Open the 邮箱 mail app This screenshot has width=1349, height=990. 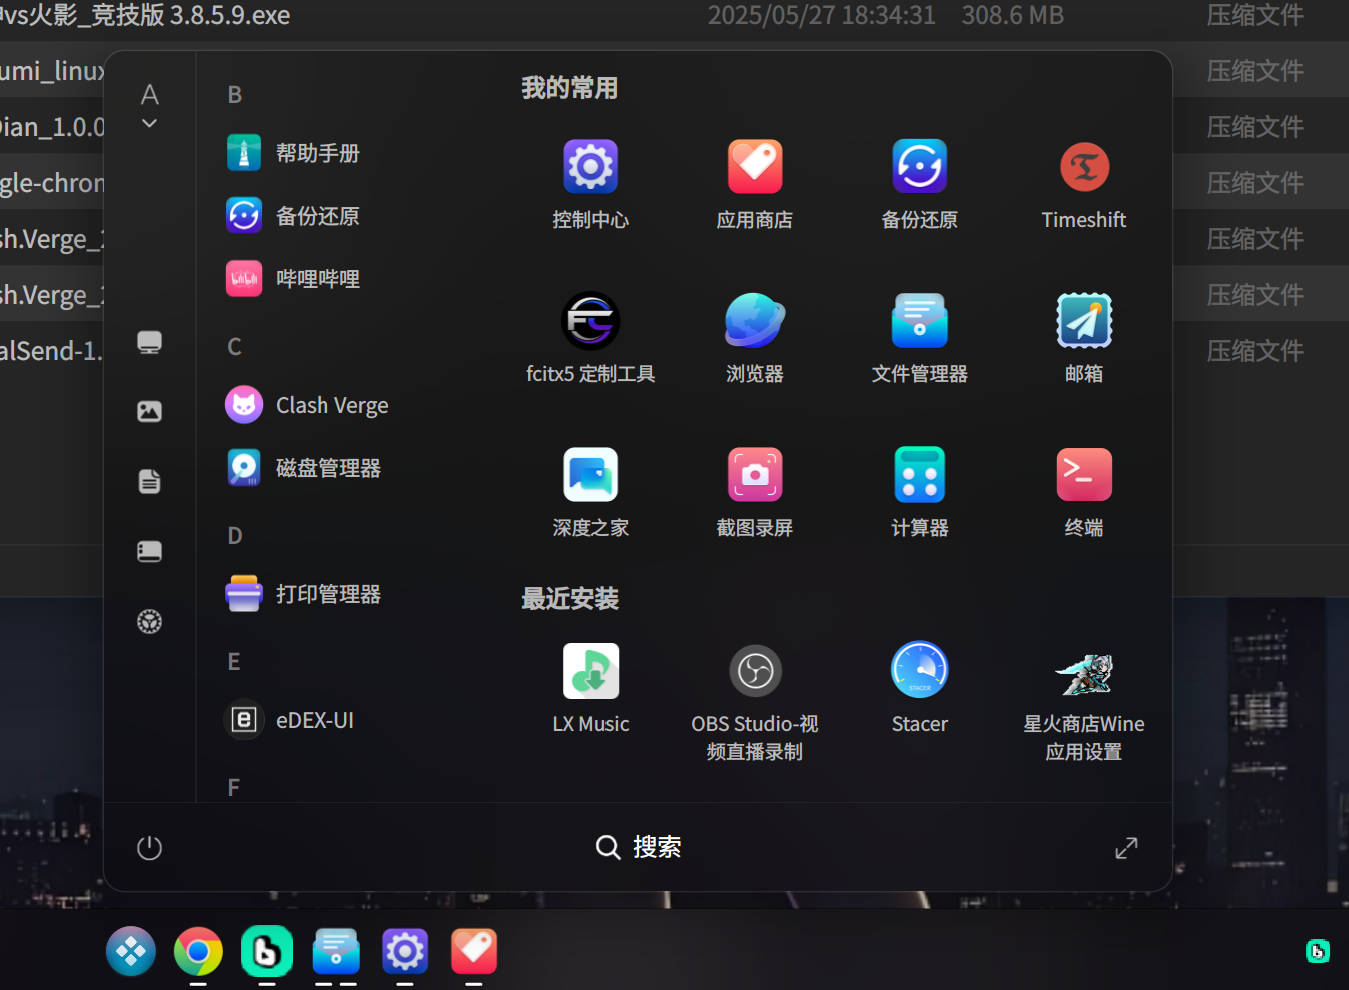click(1084, 339)
